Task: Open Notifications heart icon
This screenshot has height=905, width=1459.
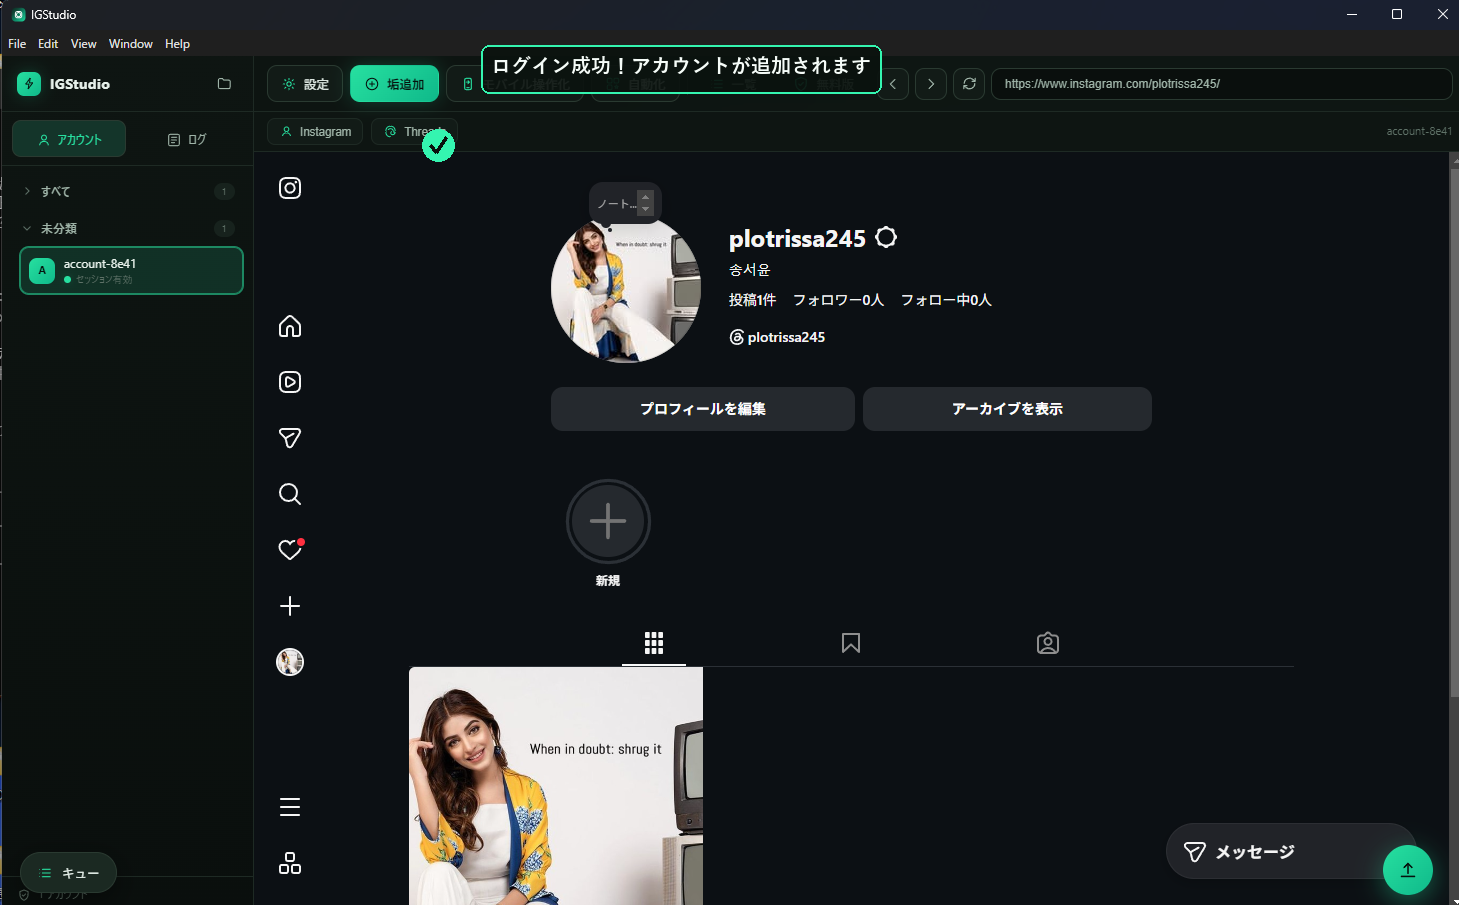Action: tap(290, 550)
